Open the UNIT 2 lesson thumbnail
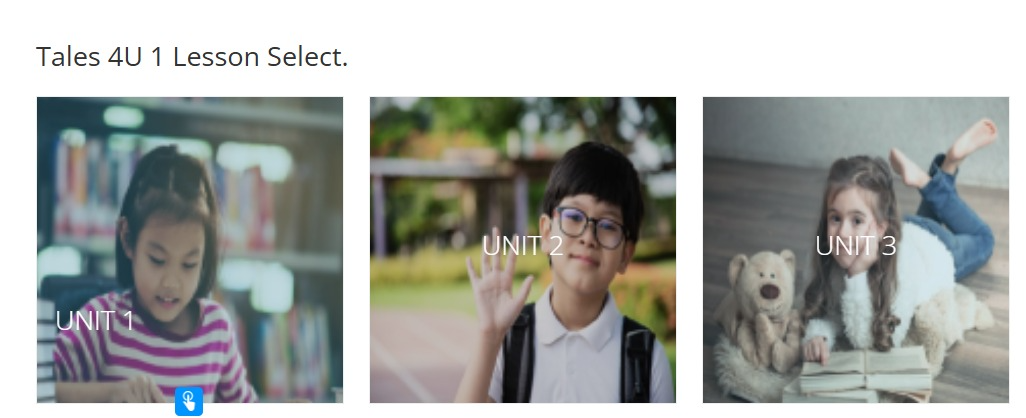Image resolution: width=1026 pixels, height=418 pixels. point(523,250)
